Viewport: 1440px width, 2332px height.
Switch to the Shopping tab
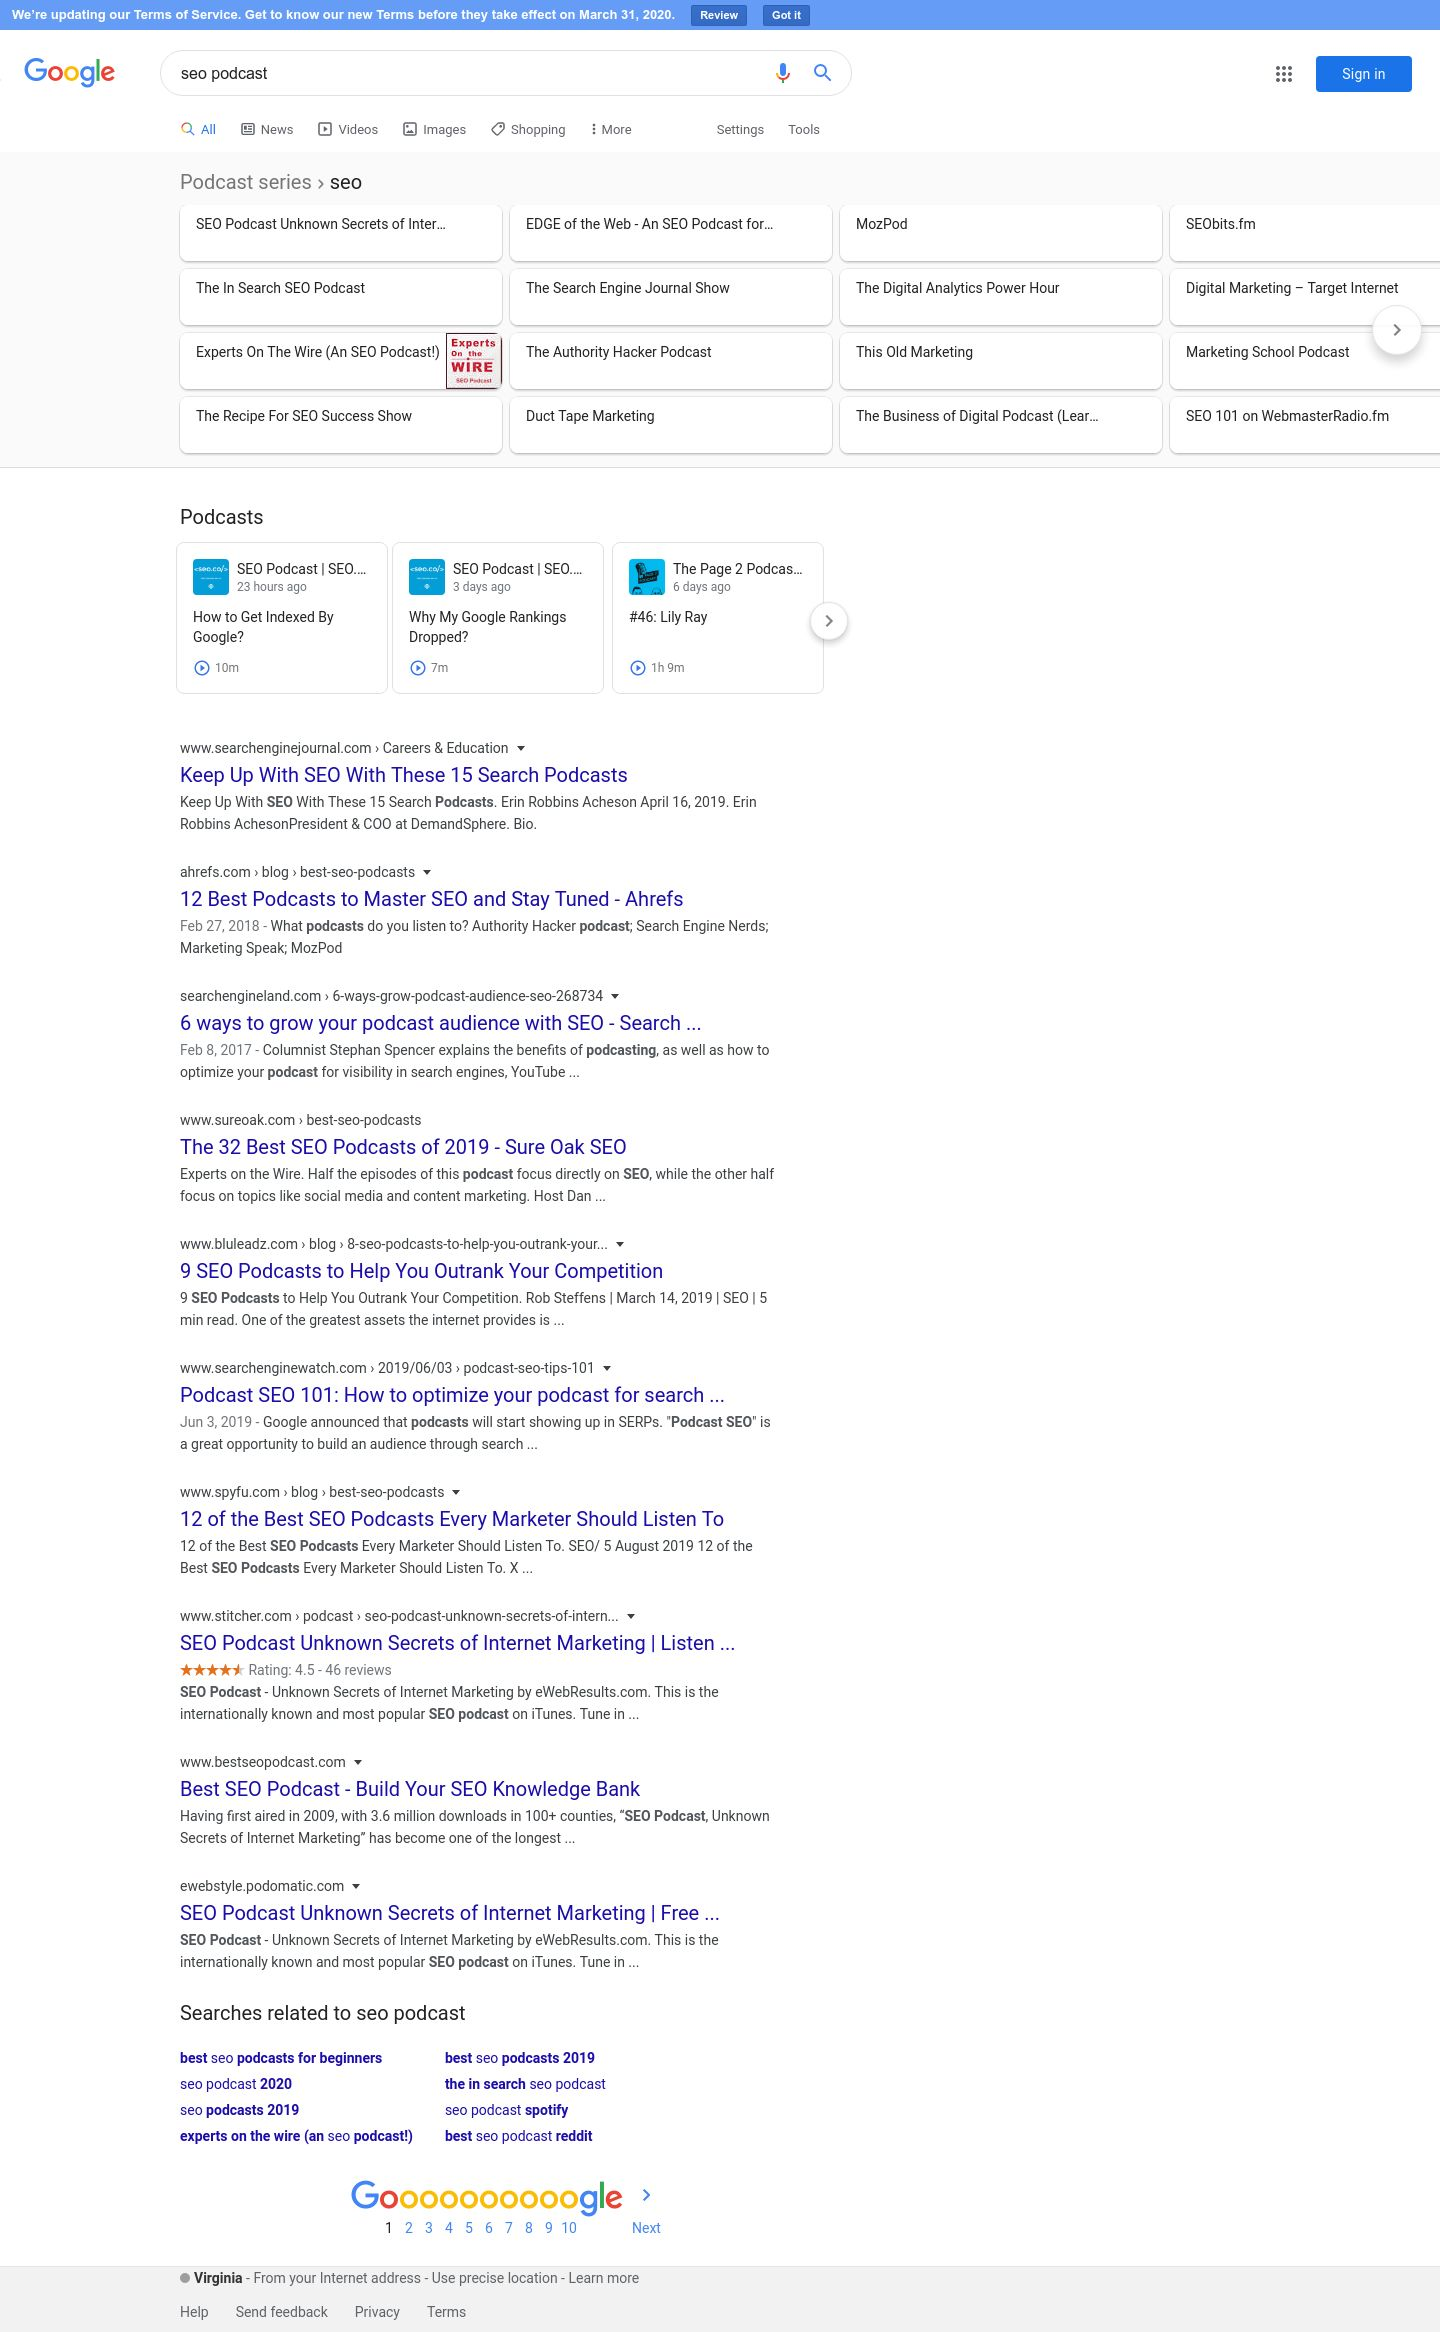pyautogui.click(x=528, y=129)
